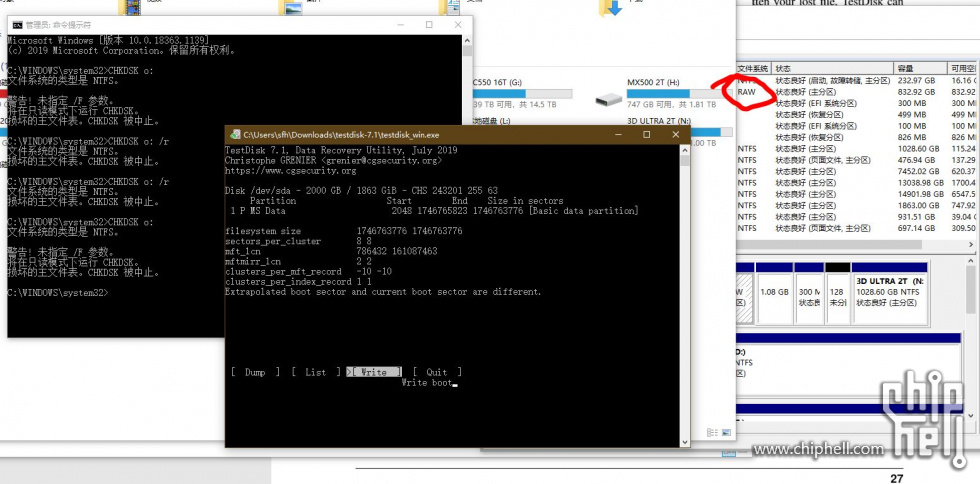The height and width of the screenshot is (484, 980).
Task: Click TestDisk scrollbar down arrow
Action: coord(684,441)
